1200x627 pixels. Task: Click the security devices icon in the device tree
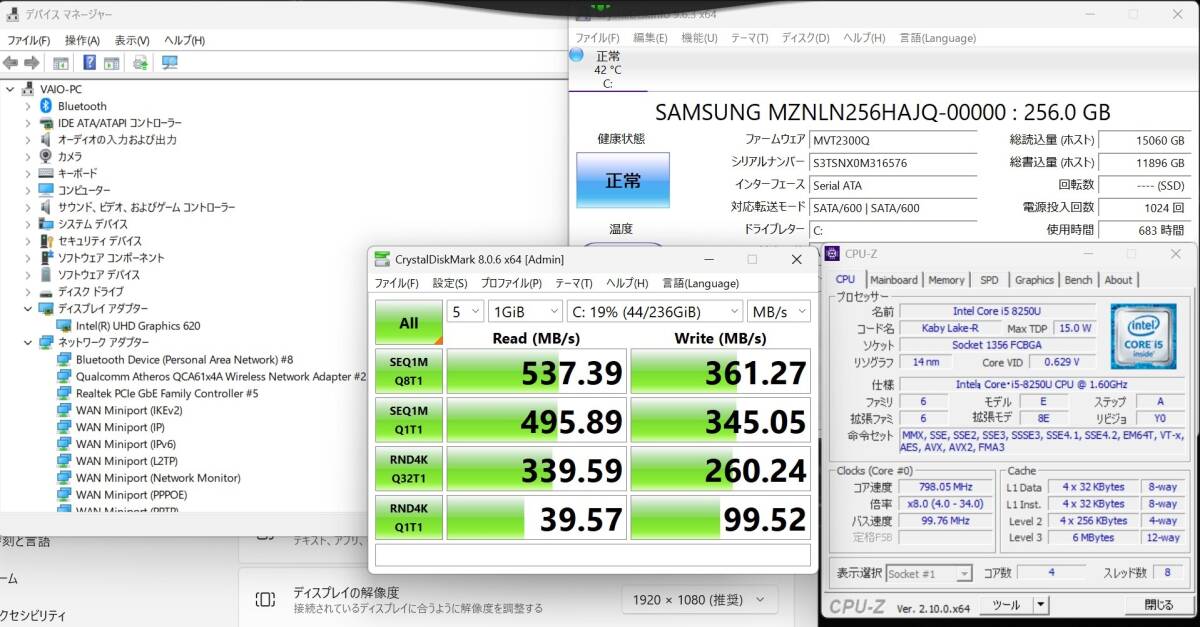tap(46, 241)
